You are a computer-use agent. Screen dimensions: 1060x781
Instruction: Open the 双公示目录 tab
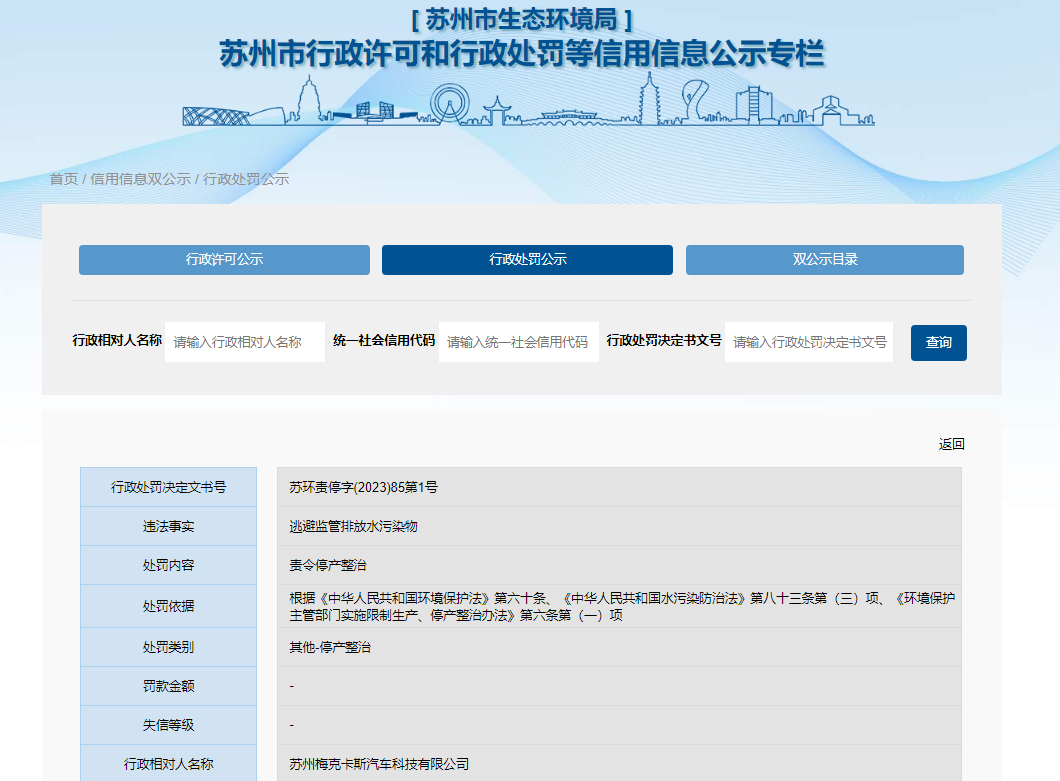click(x=824, y=260)
